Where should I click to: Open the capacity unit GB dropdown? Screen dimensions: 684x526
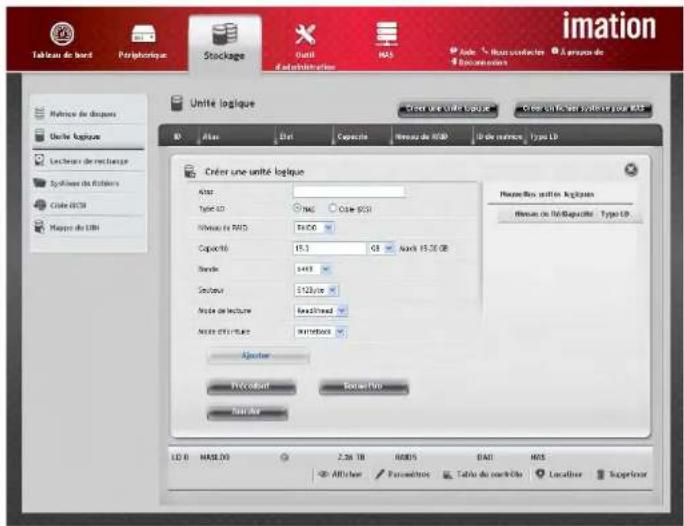381,248
